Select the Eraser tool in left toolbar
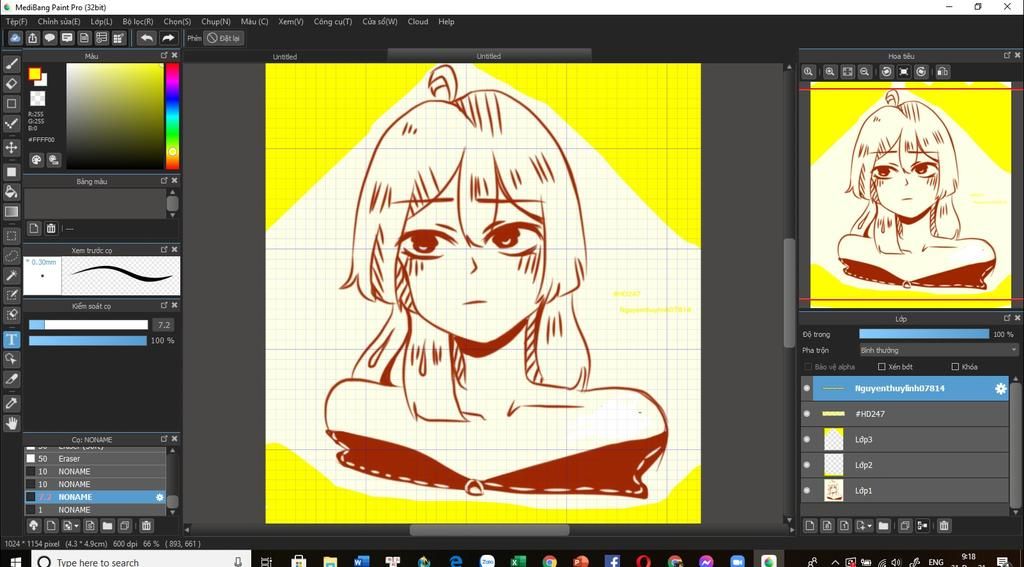Screen dimensions: 1024x567 click(x=12, y=84)
